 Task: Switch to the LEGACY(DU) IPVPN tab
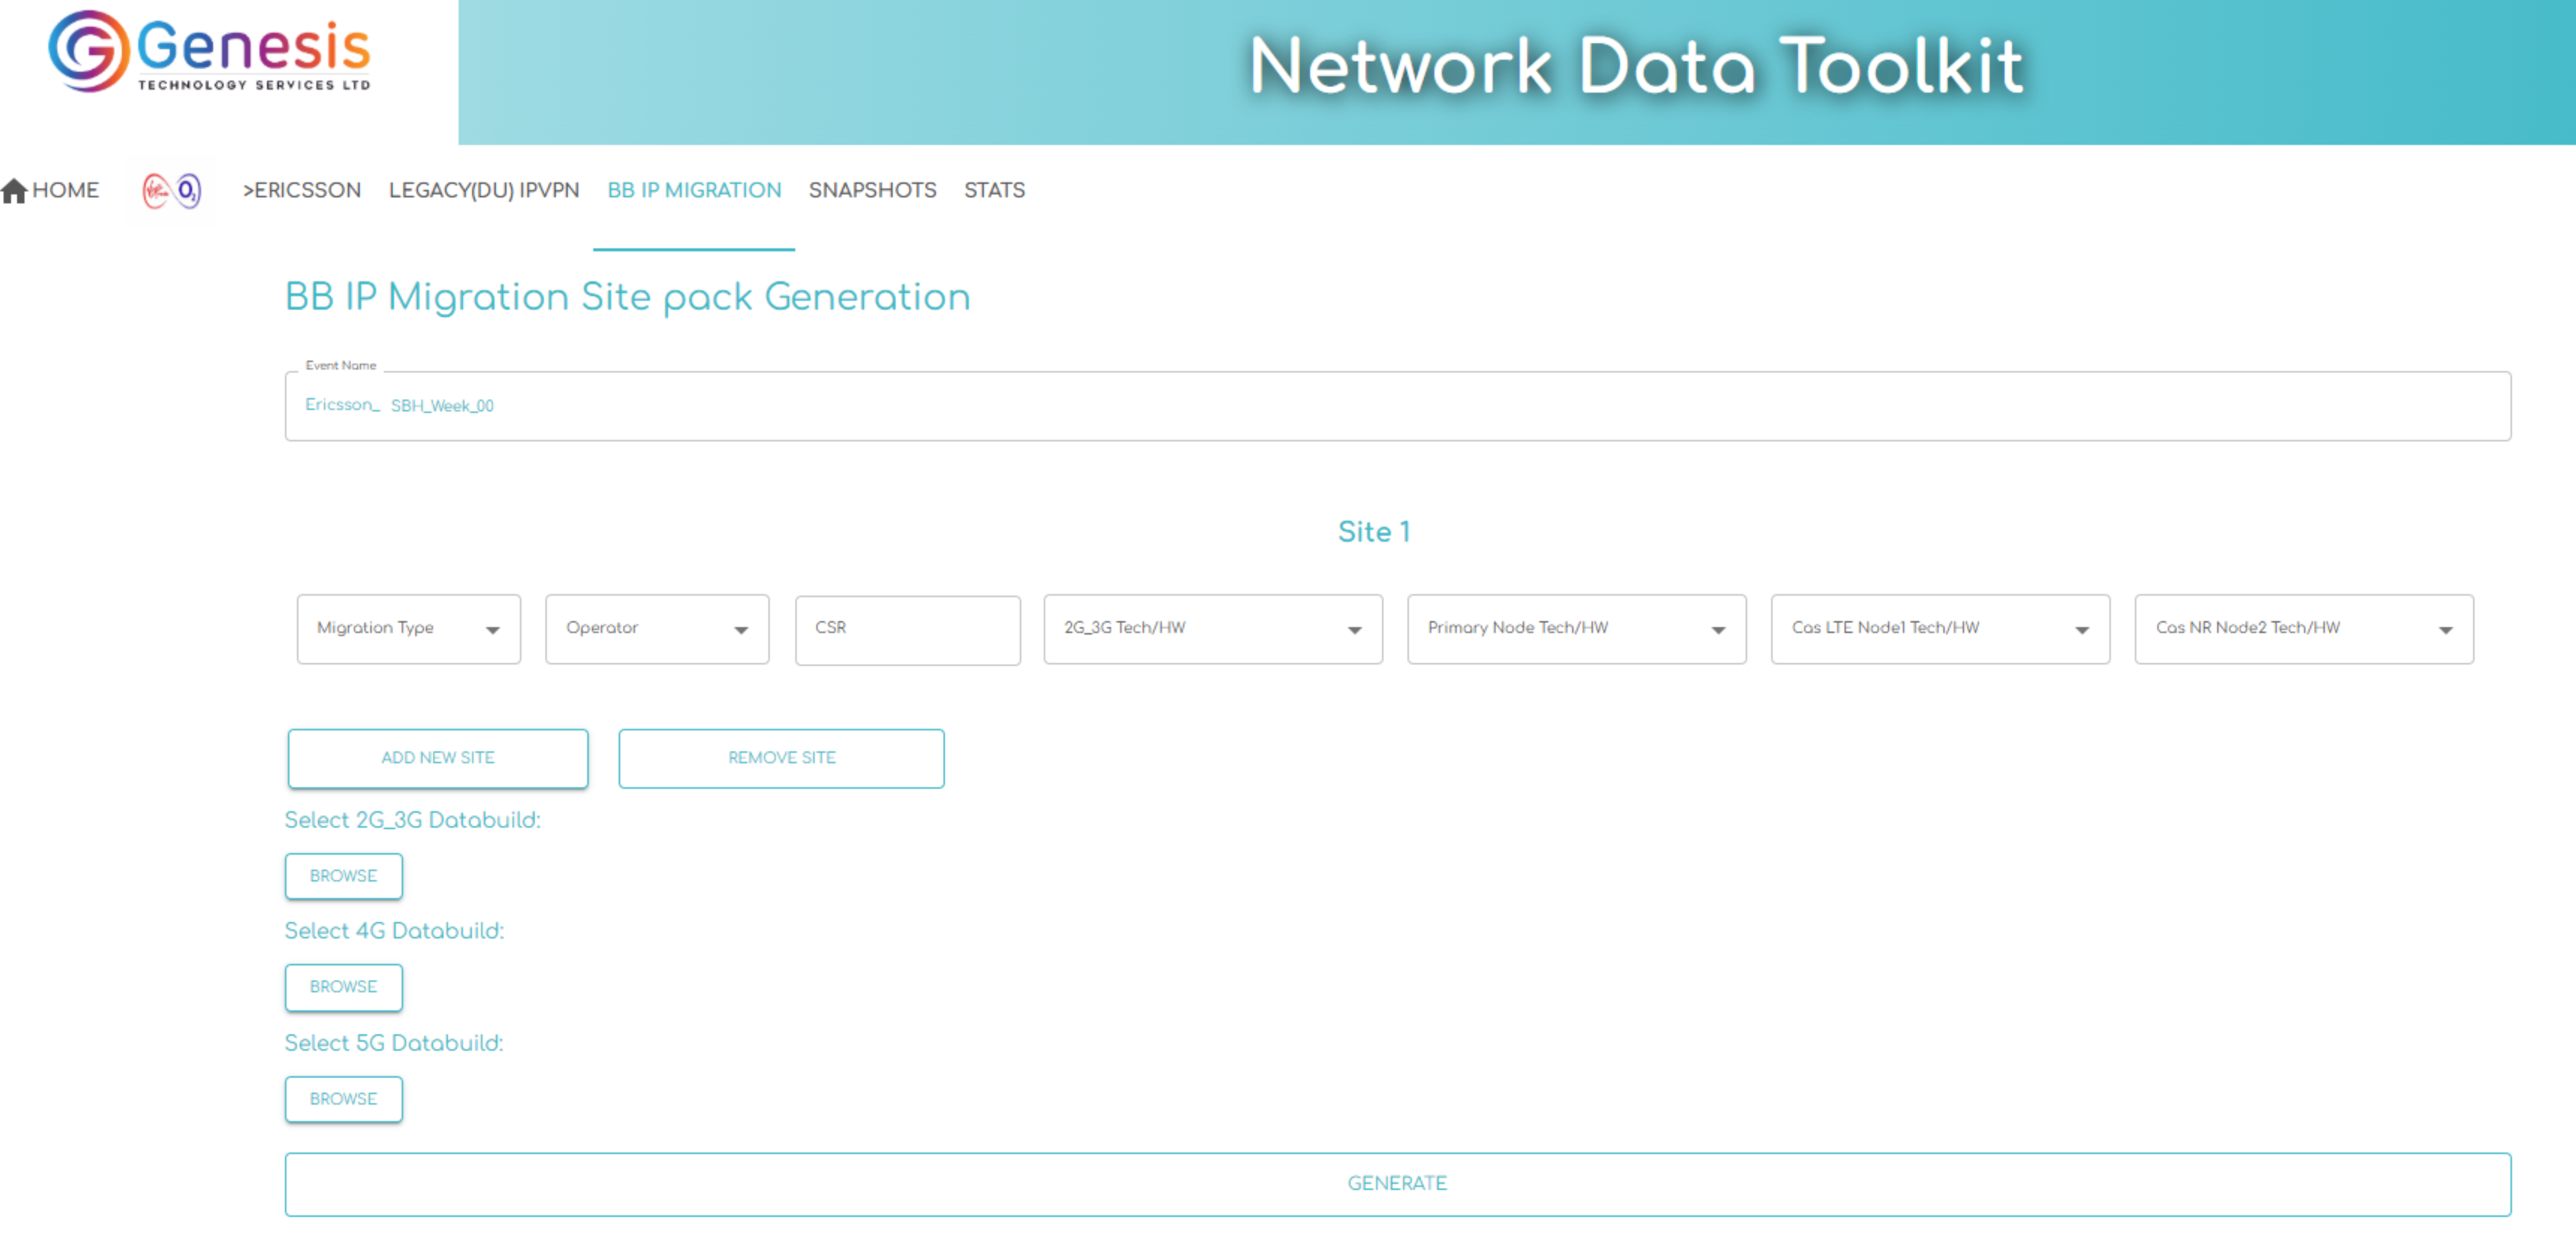pyautogui.click(x=483, y=190)
